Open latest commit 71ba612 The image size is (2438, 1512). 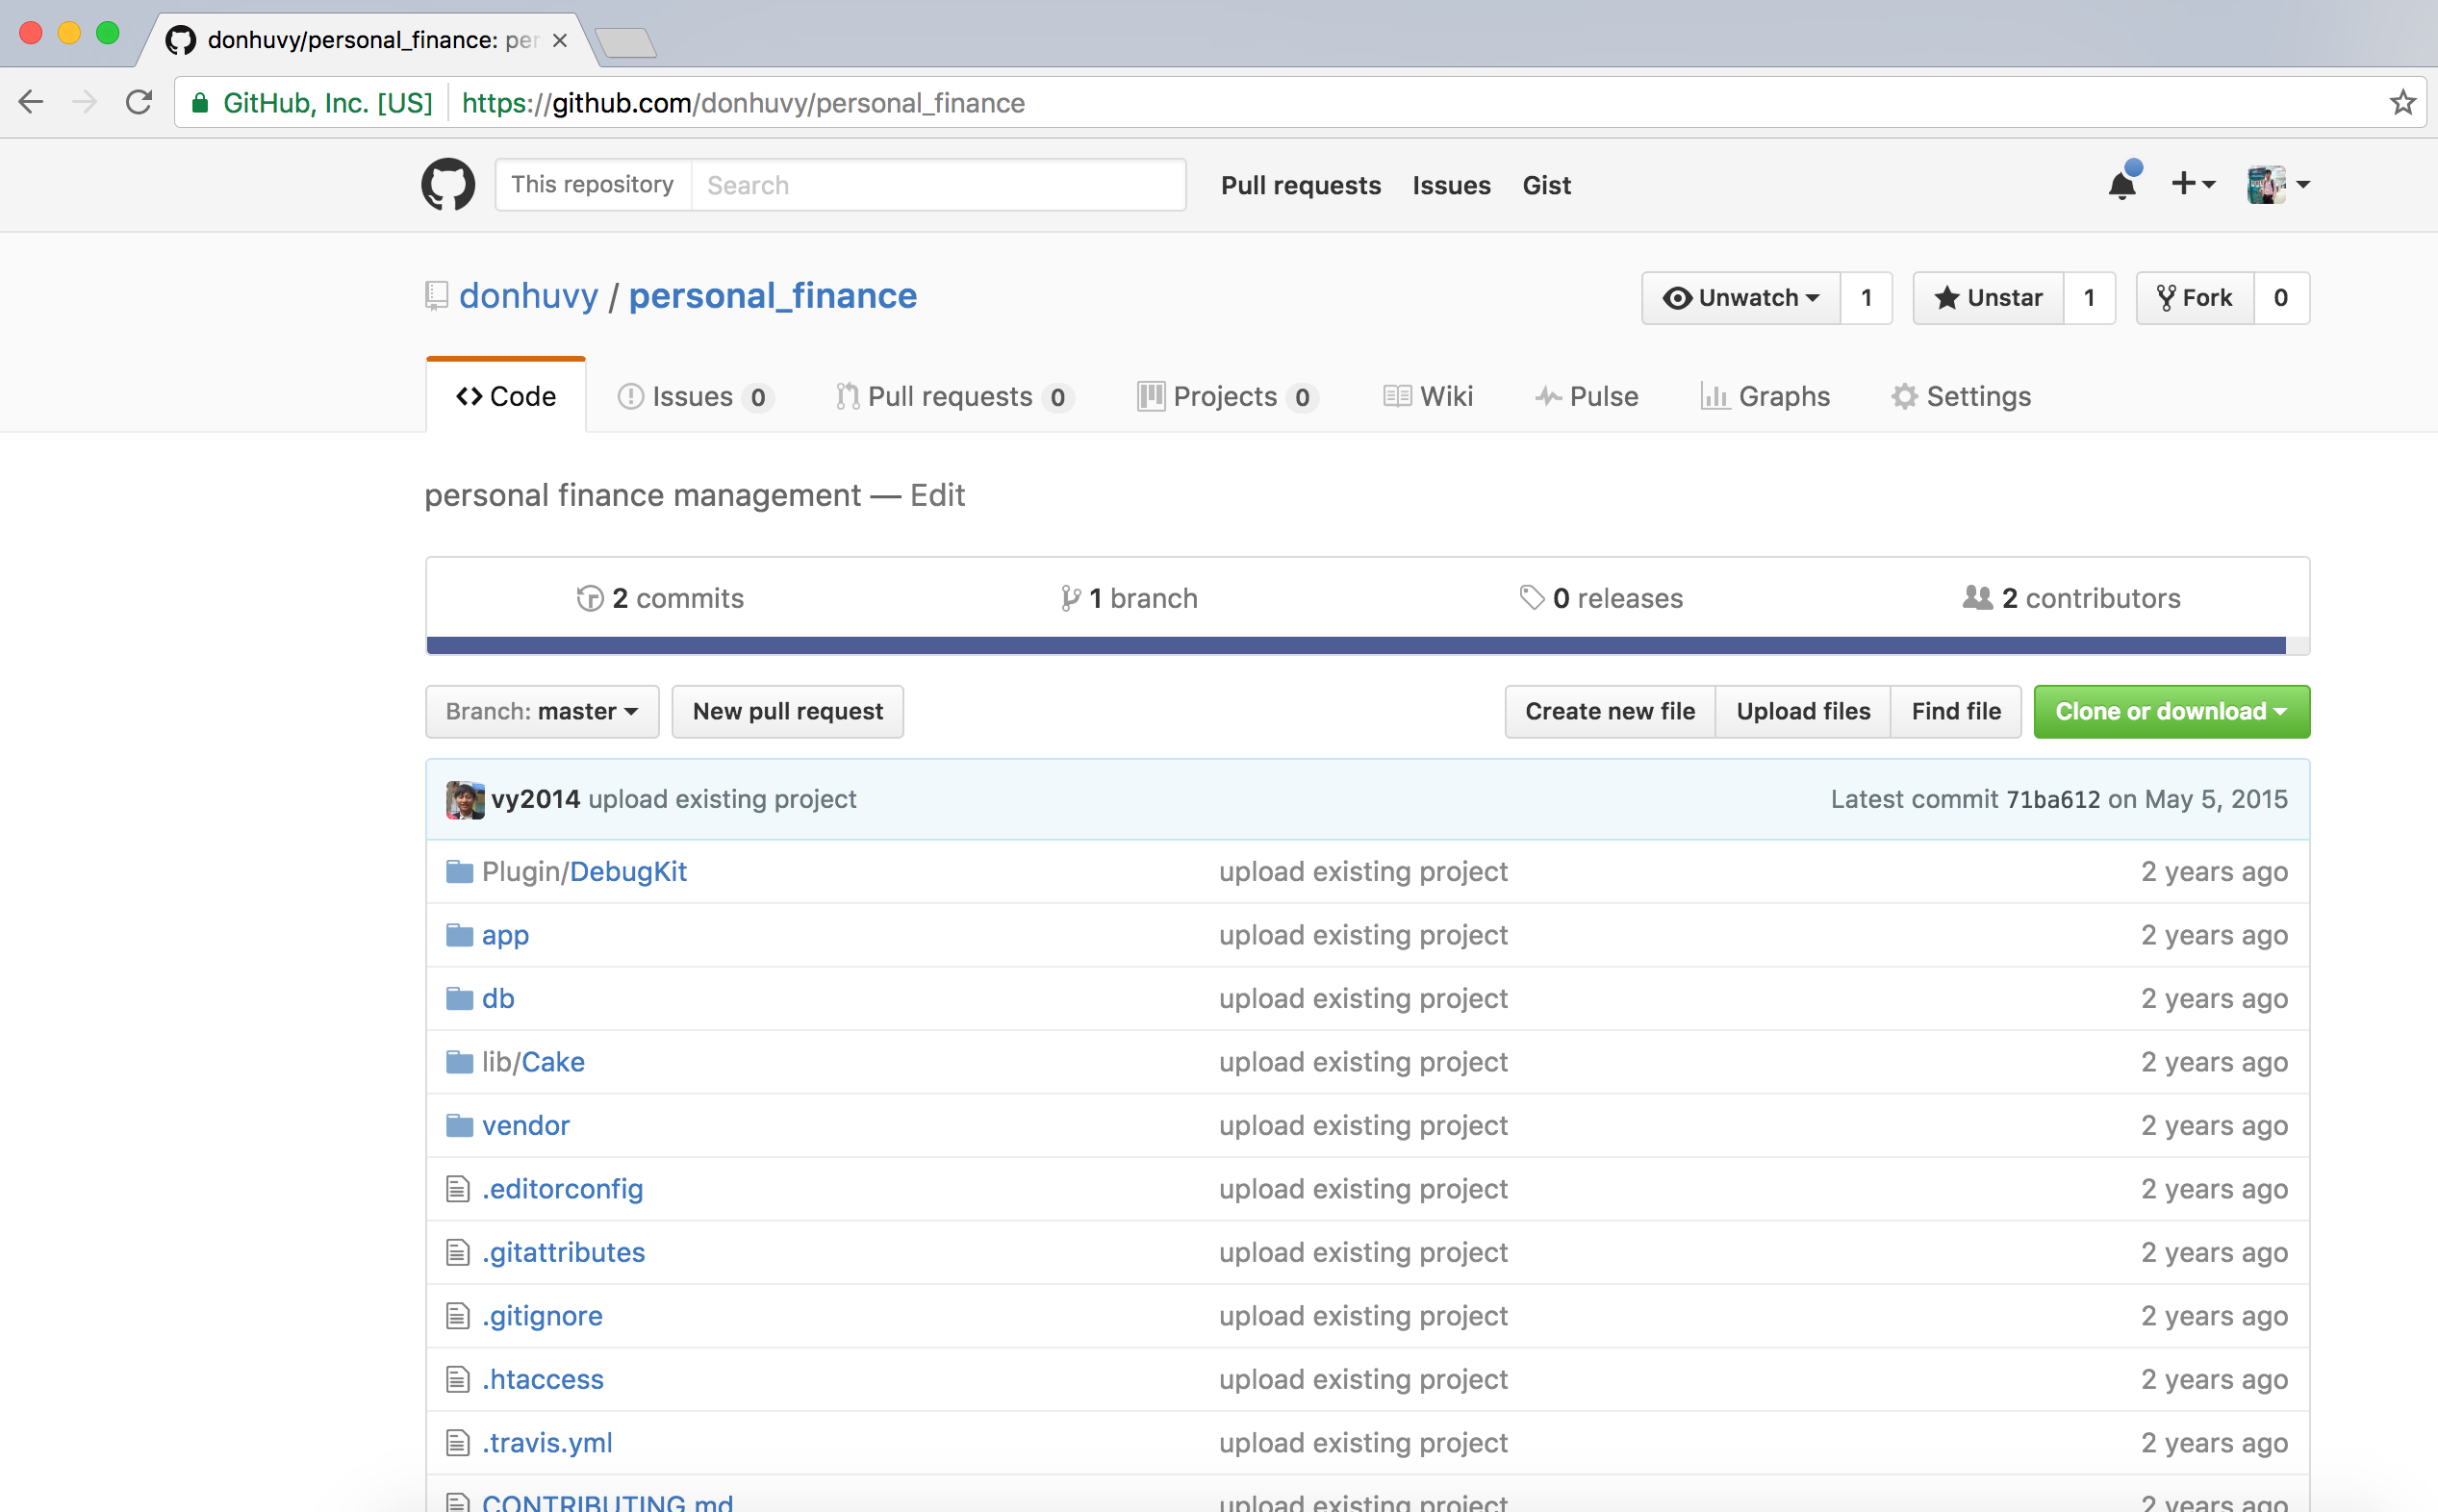coord(2053,799)
